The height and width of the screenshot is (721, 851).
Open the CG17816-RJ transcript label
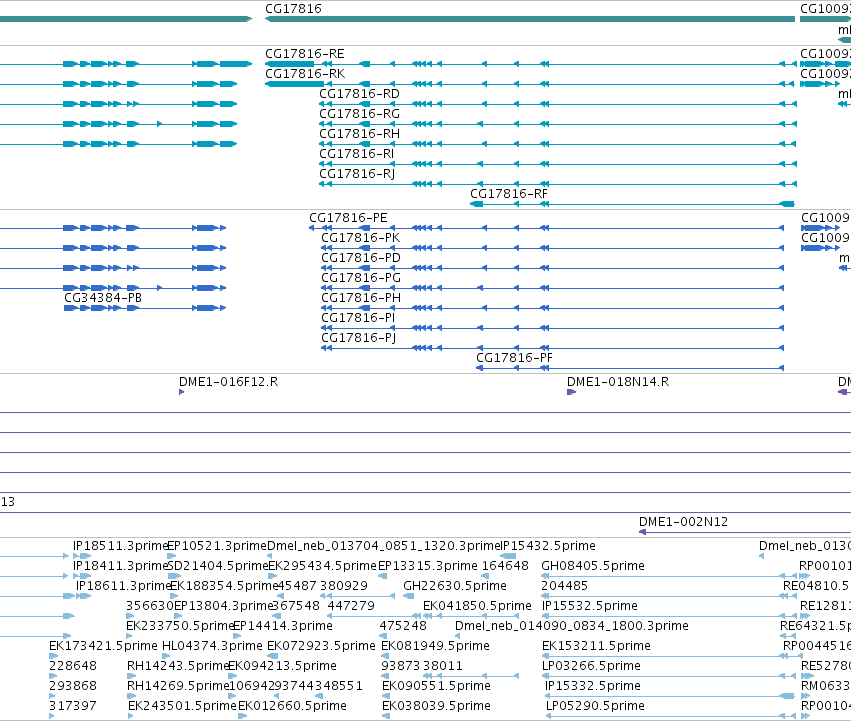[x=357, y=174]
